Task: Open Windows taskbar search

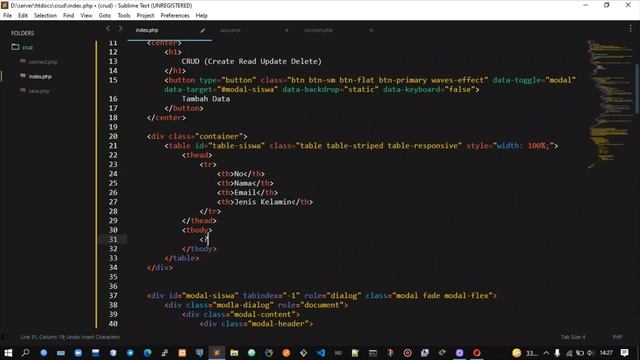Action: pos(25,353)
